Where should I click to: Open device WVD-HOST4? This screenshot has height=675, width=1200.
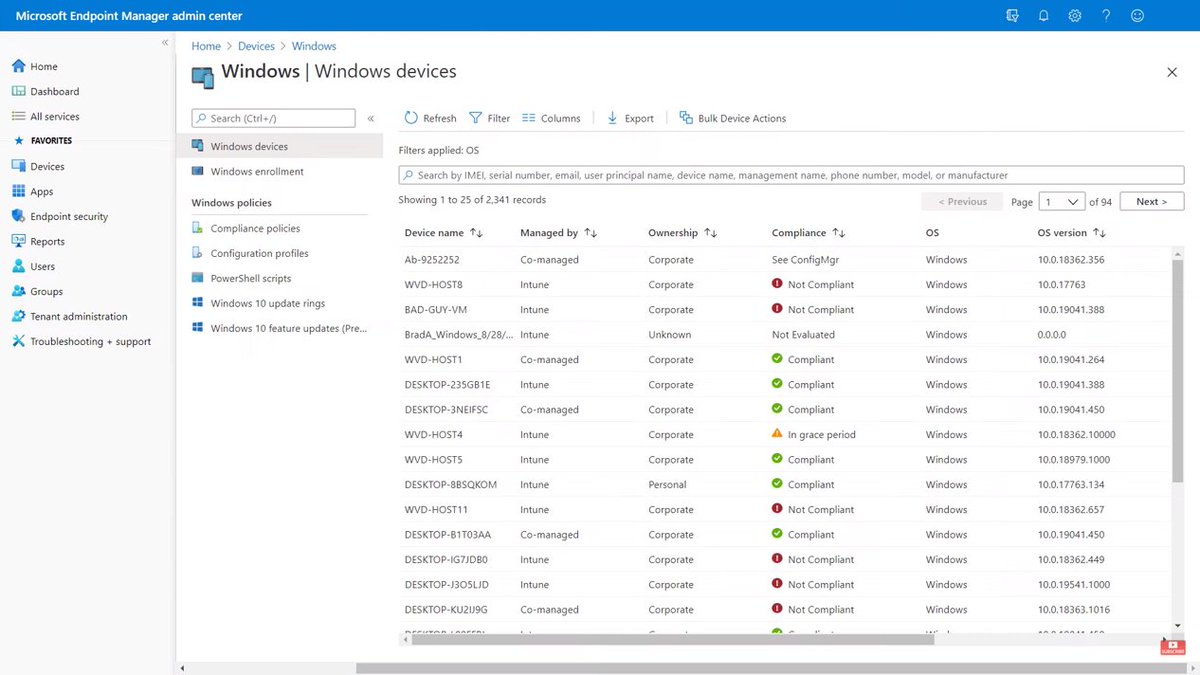point(433,435)
